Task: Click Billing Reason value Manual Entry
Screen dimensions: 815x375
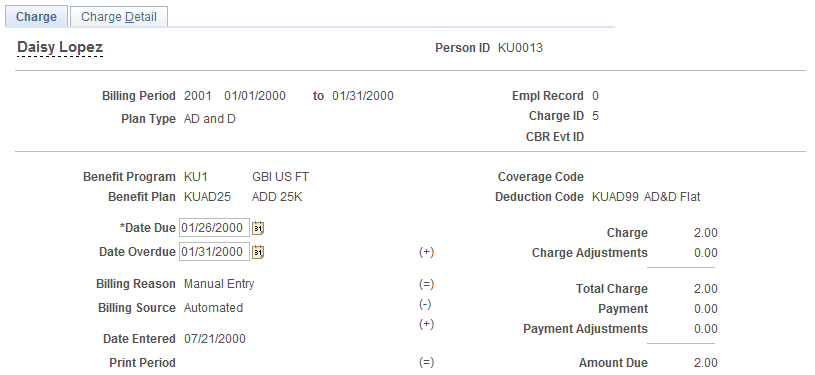Action: (x=219, y=284)
